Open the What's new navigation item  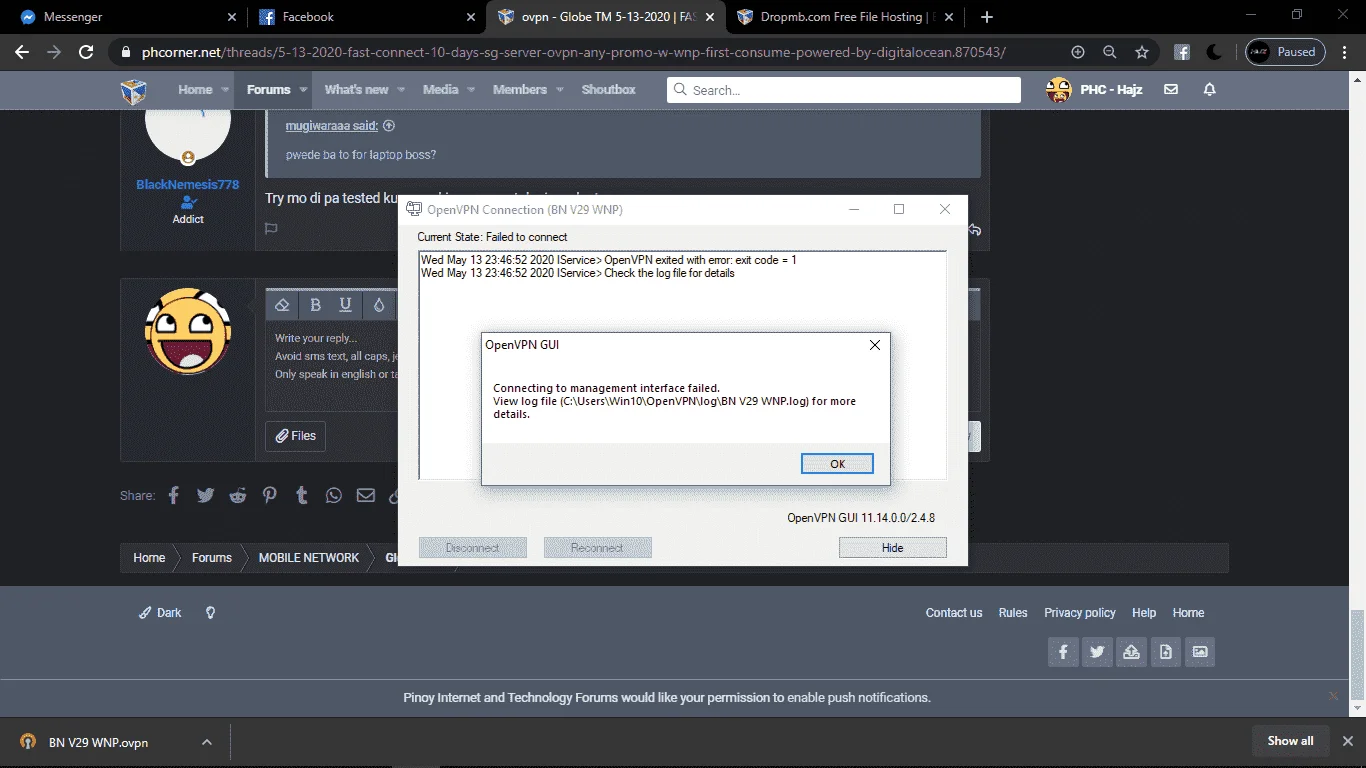[x=356, y=90]
